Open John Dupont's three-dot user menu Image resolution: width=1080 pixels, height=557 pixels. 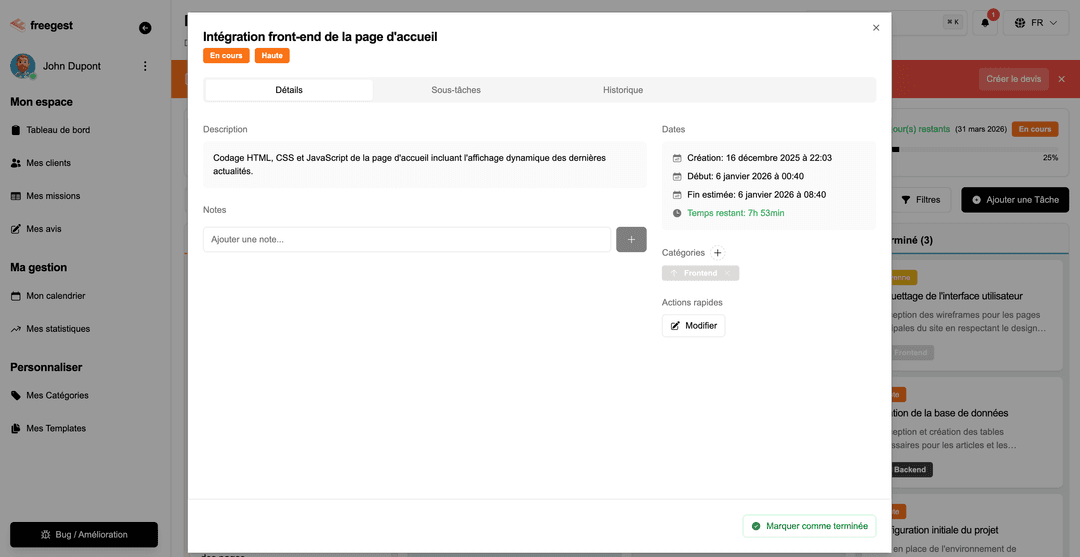coord(145,66)
